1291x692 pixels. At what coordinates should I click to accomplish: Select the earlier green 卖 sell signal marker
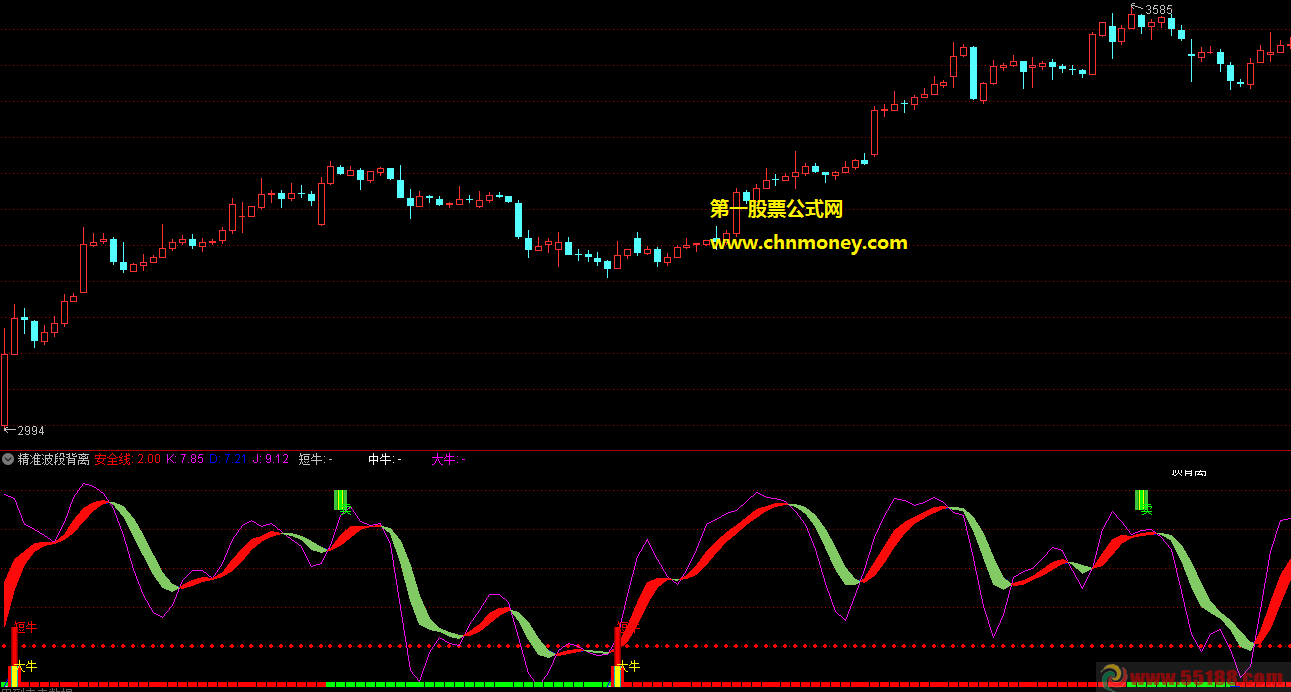tap(343, 500)
